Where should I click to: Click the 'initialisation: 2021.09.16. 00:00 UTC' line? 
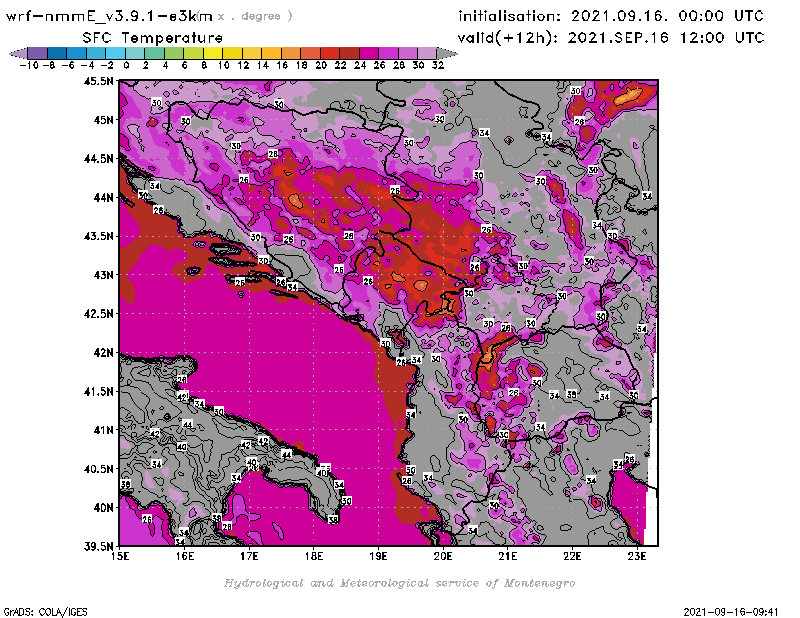click(611, 16)
